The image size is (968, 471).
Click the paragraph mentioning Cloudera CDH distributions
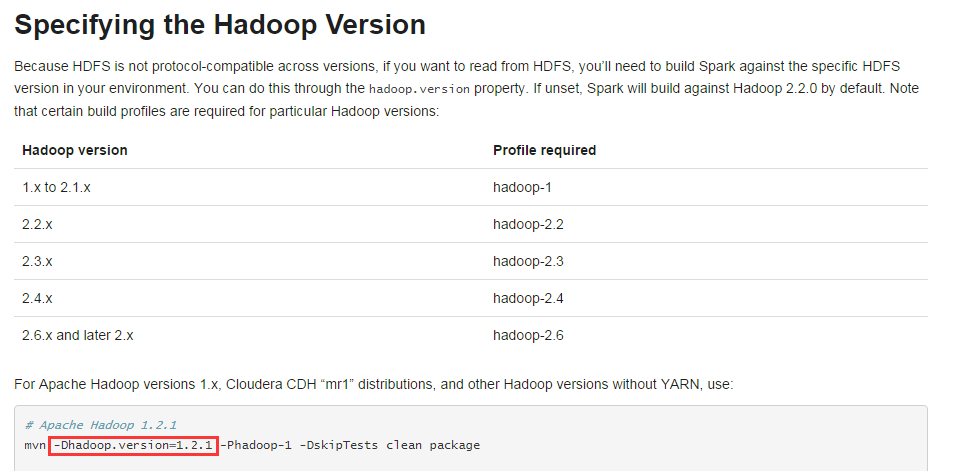point(373,385)
